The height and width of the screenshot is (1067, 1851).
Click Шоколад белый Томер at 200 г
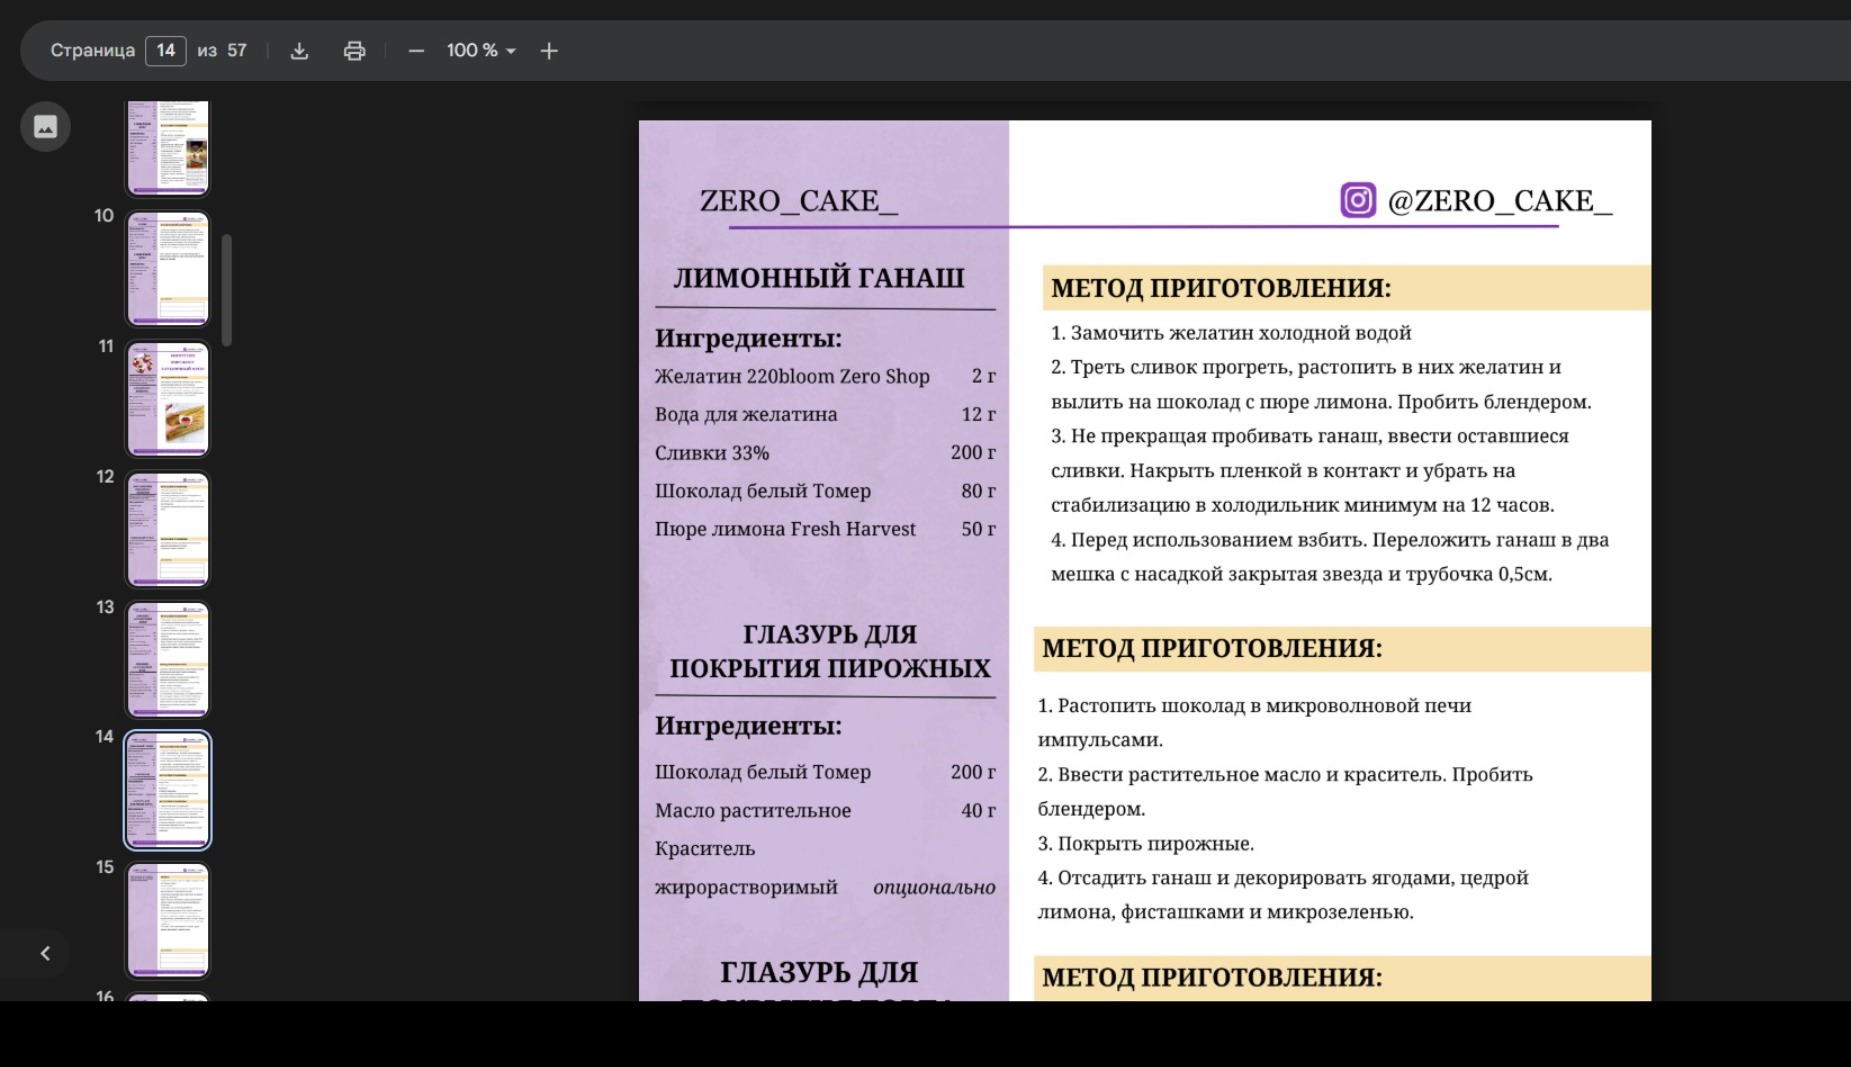pos(763,772)
